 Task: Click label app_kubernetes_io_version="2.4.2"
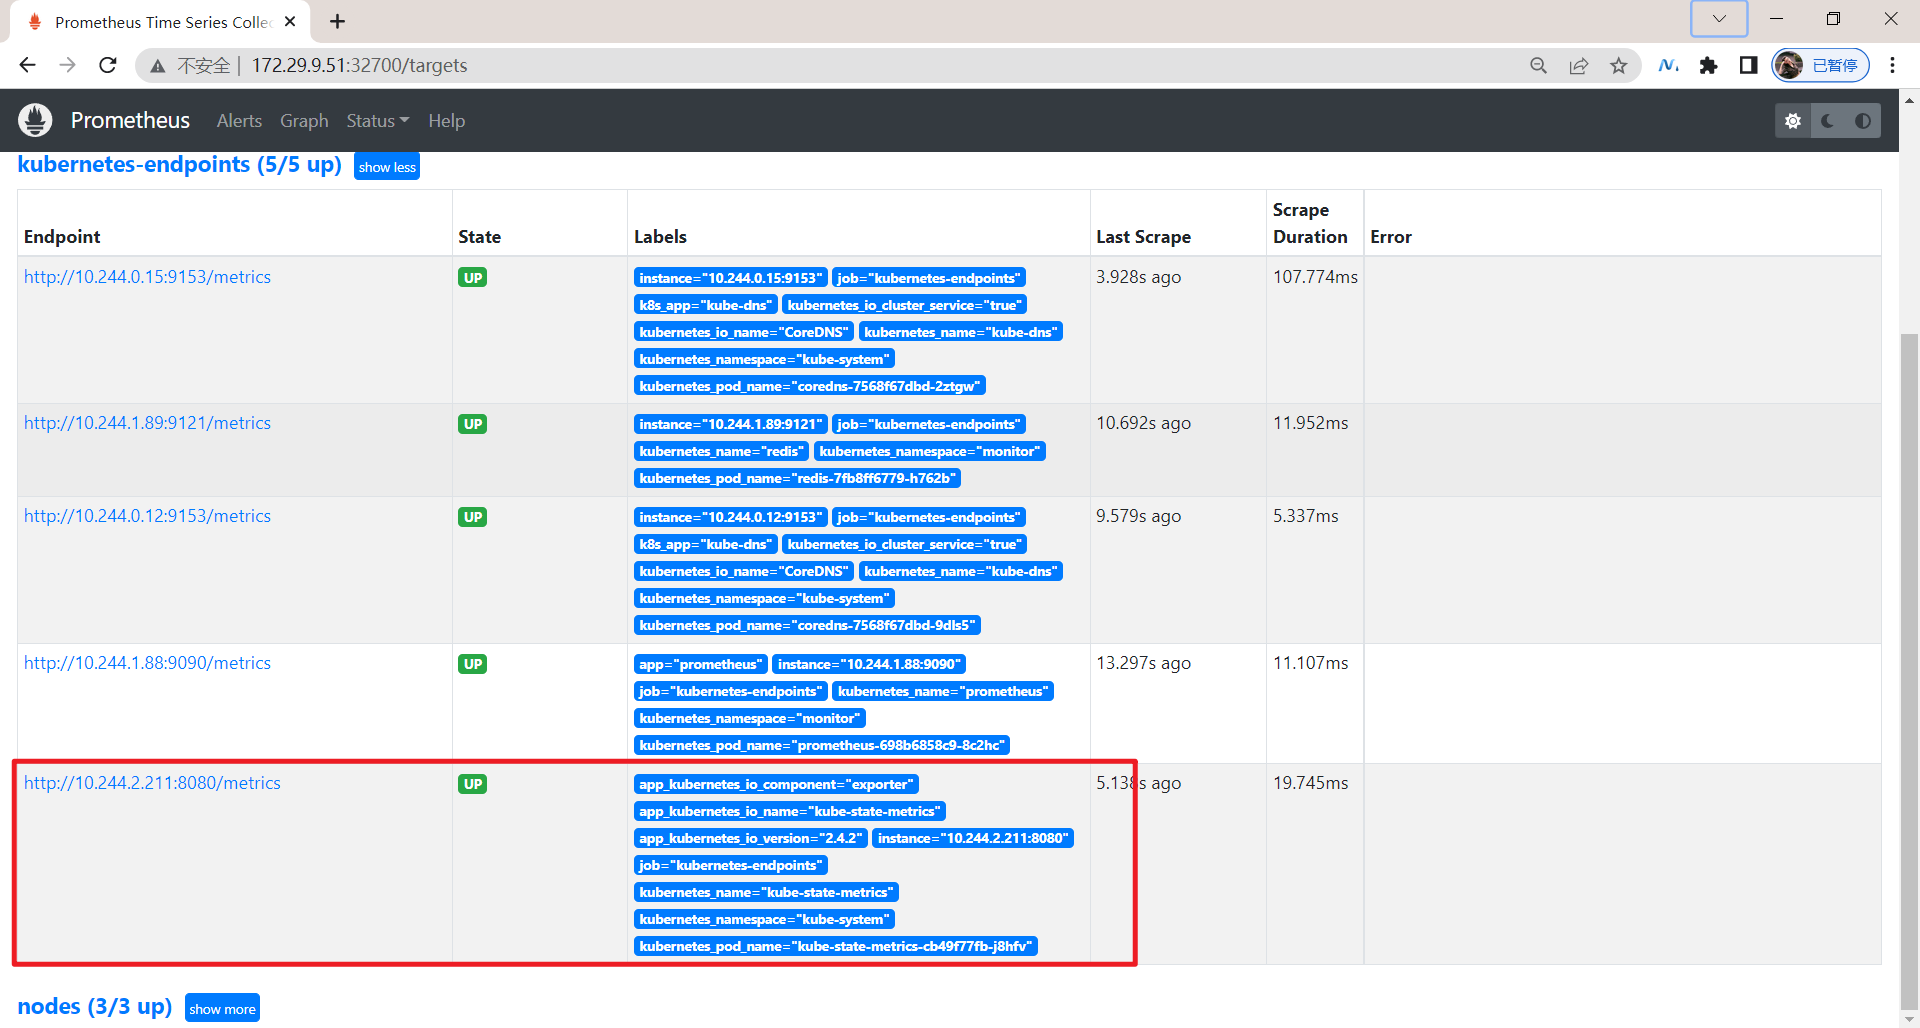coord(750,838)
